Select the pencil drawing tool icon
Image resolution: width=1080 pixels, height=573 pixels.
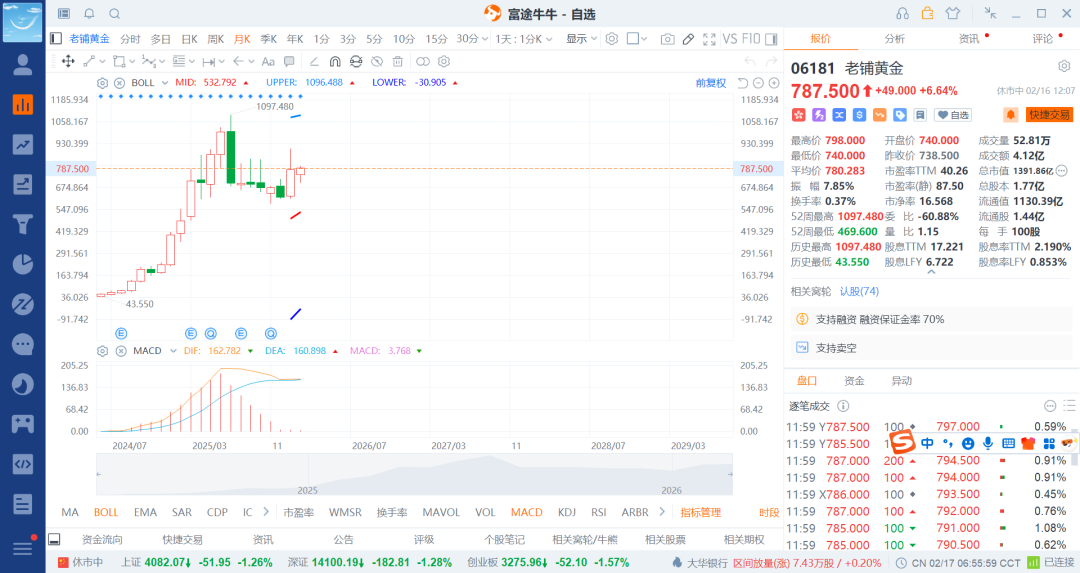[688, 39]
